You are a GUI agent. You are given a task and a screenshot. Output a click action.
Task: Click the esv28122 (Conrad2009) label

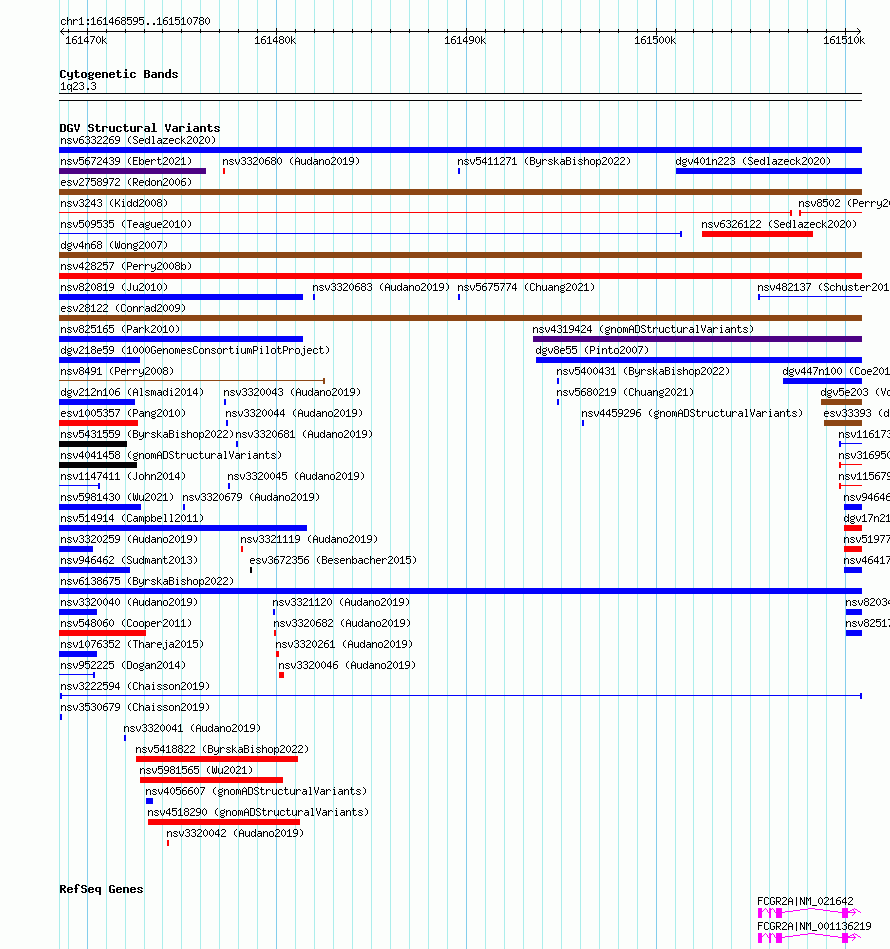point(123,309)
